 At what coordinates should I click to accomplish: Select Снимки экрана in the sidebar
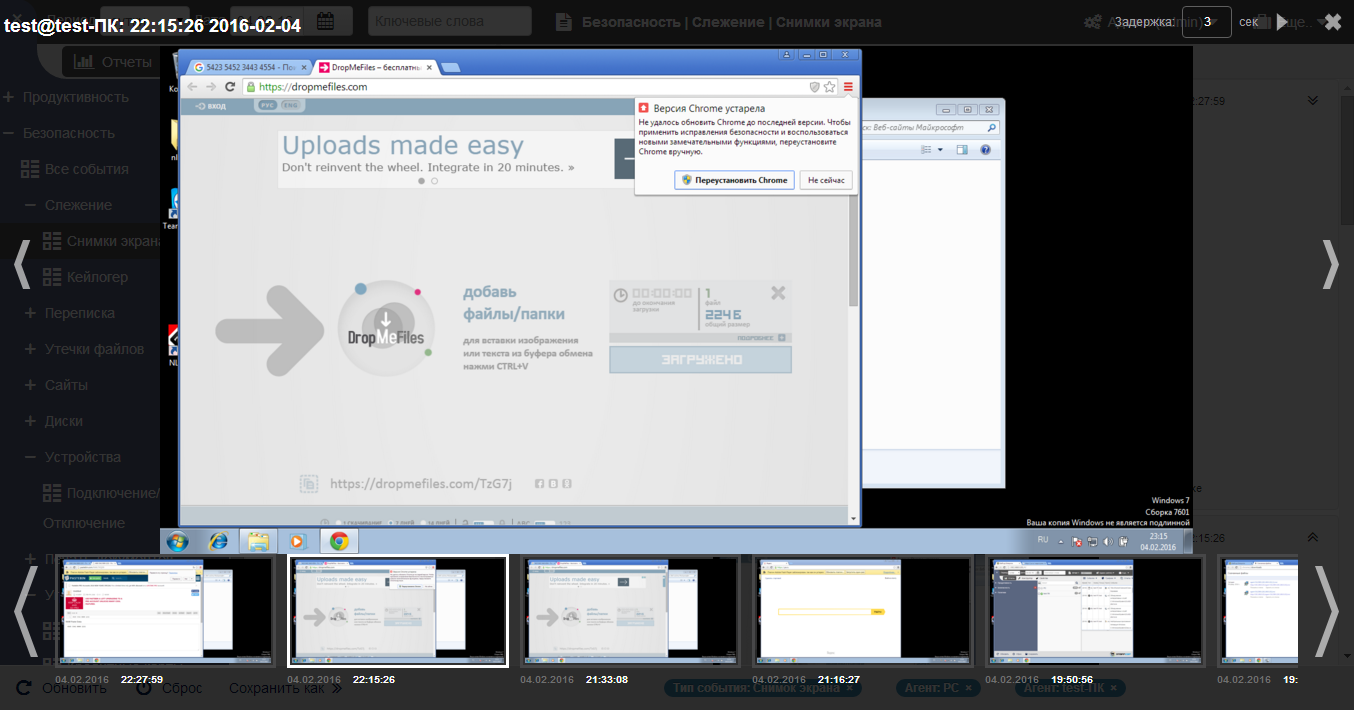click(x=102, y=241)
